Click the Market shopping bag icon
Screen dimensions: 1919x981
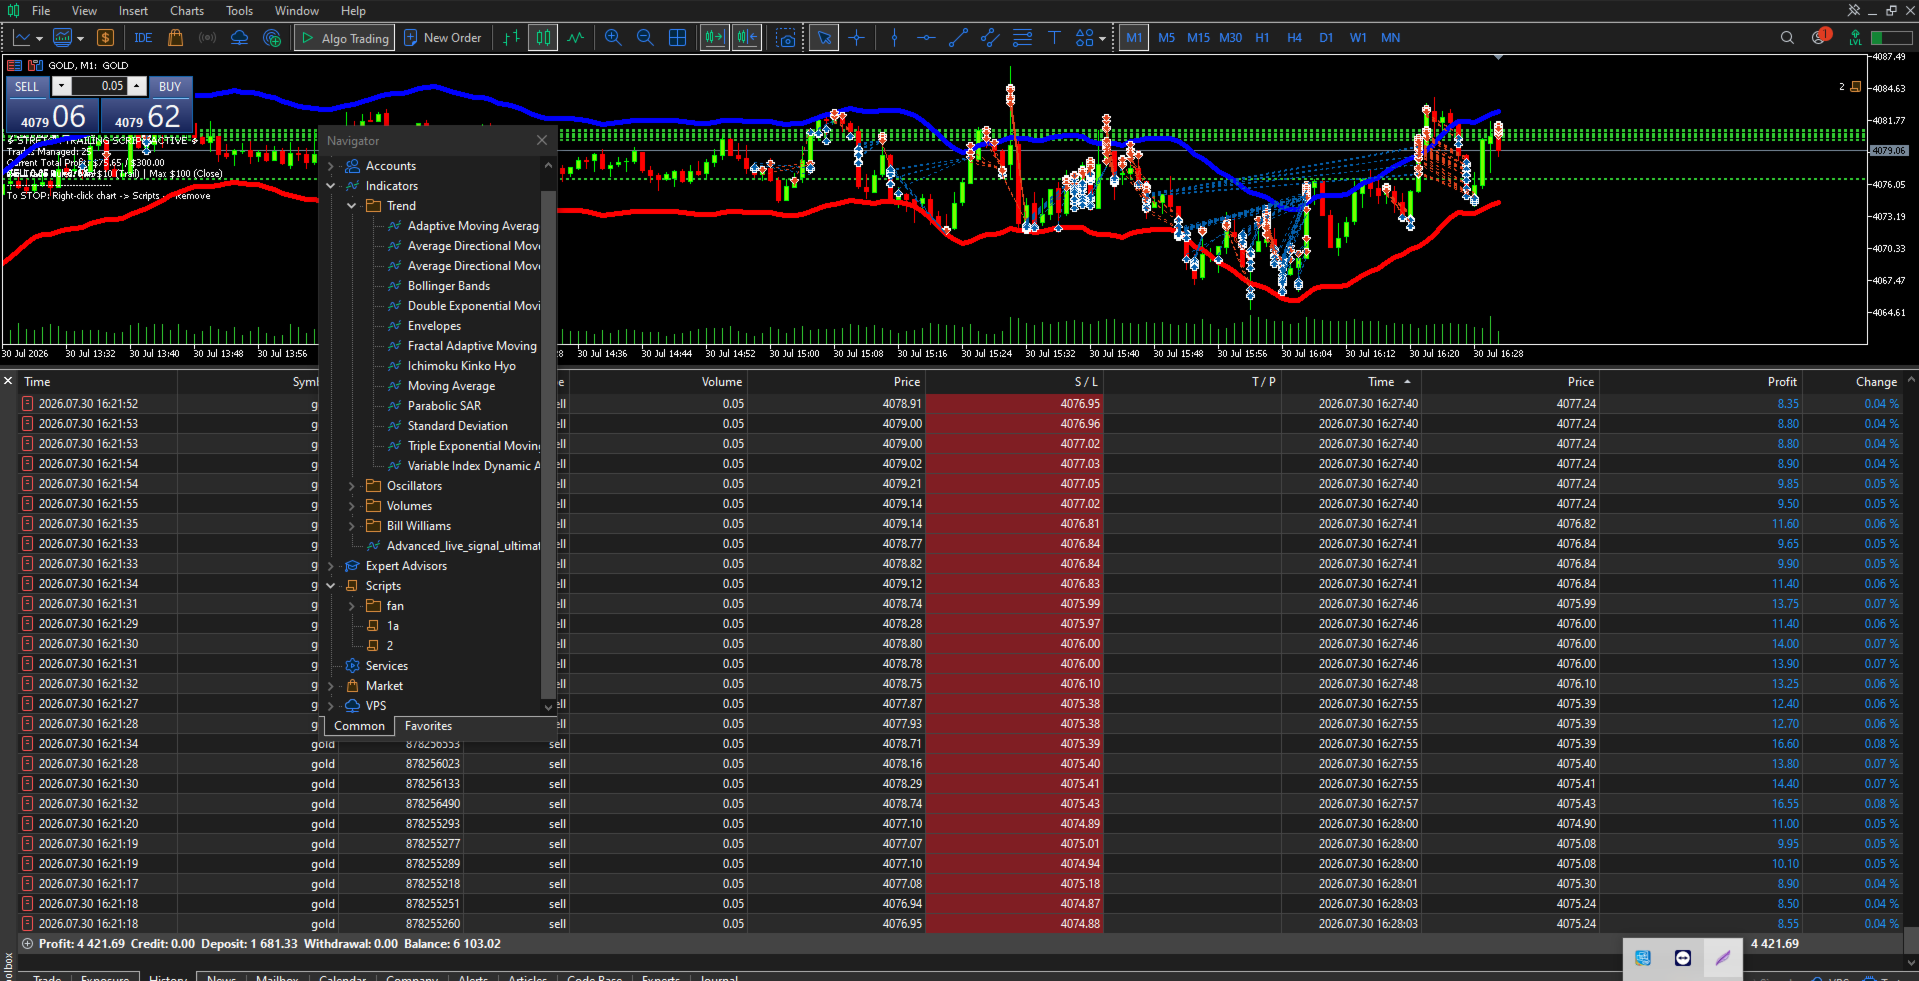pyautogui.click(x=175, y=38)
